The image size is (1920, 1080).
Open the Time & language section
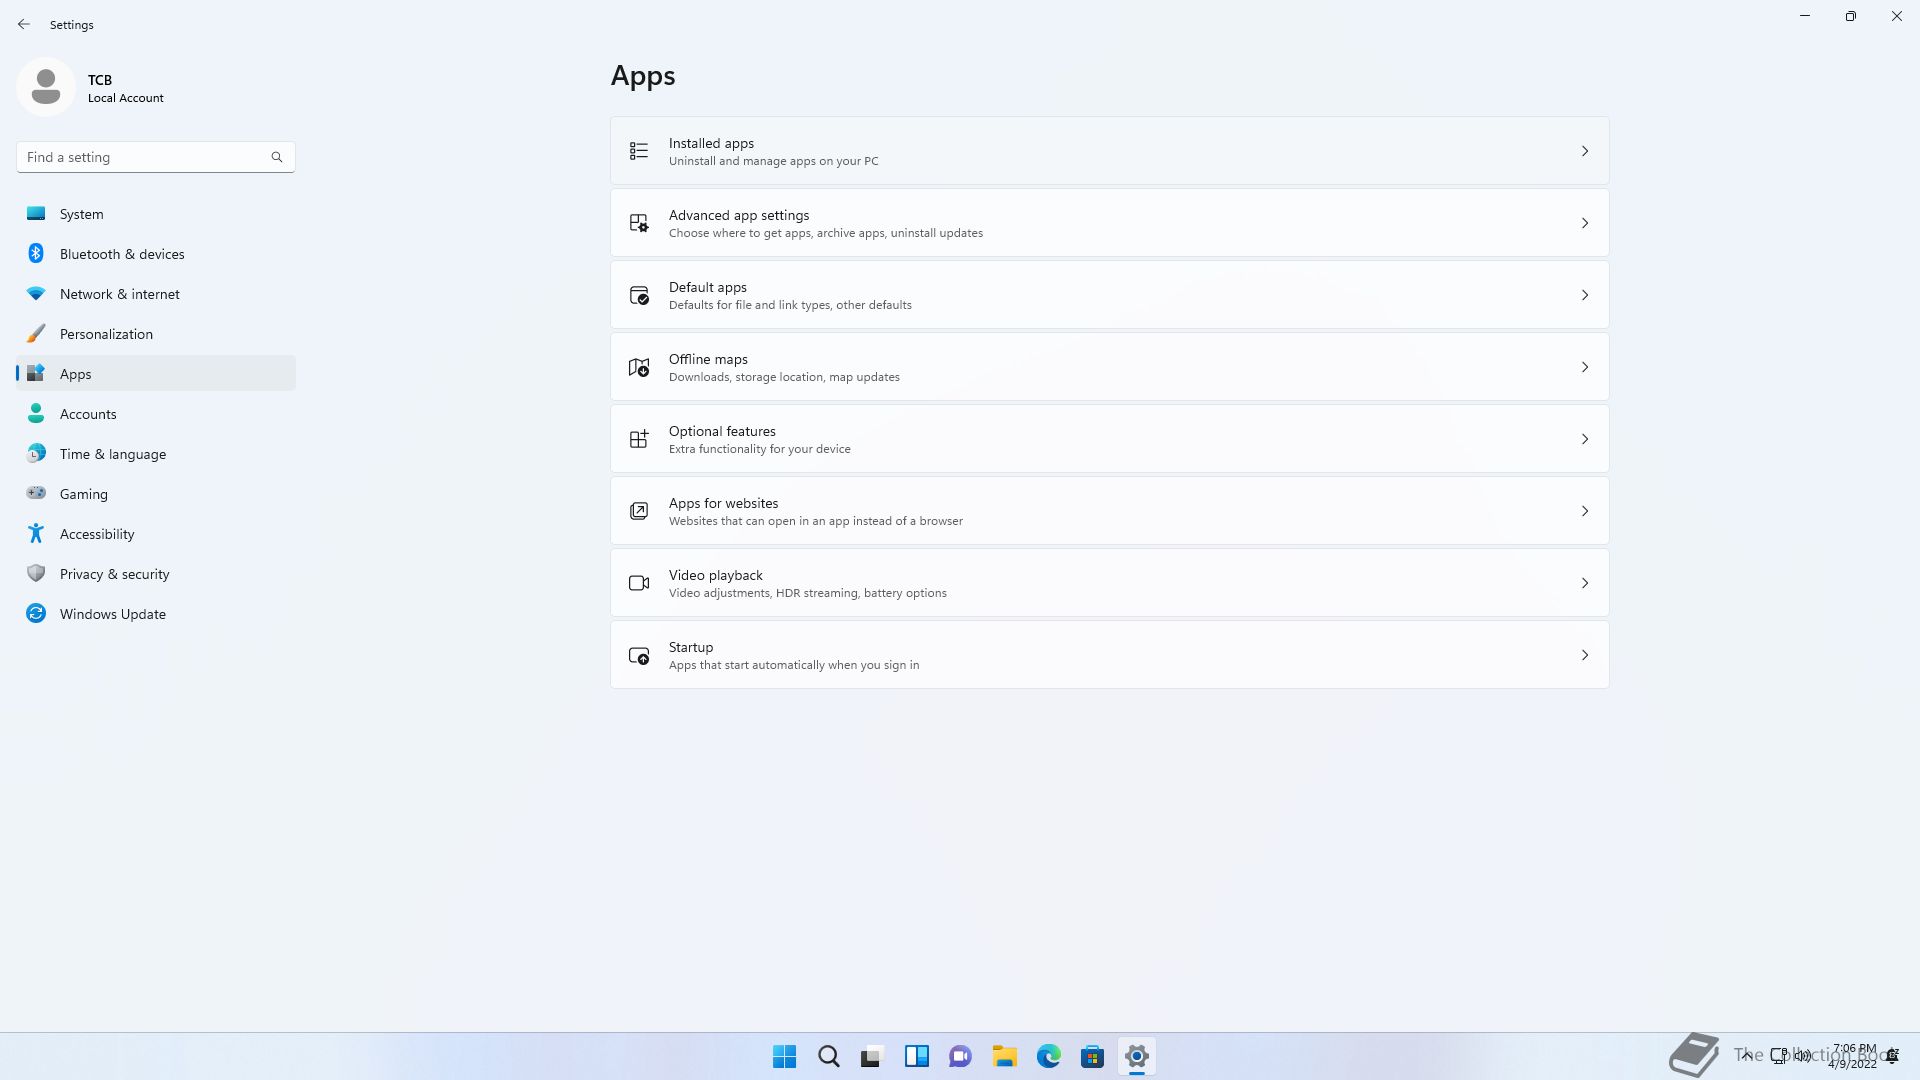click(112, 454)
